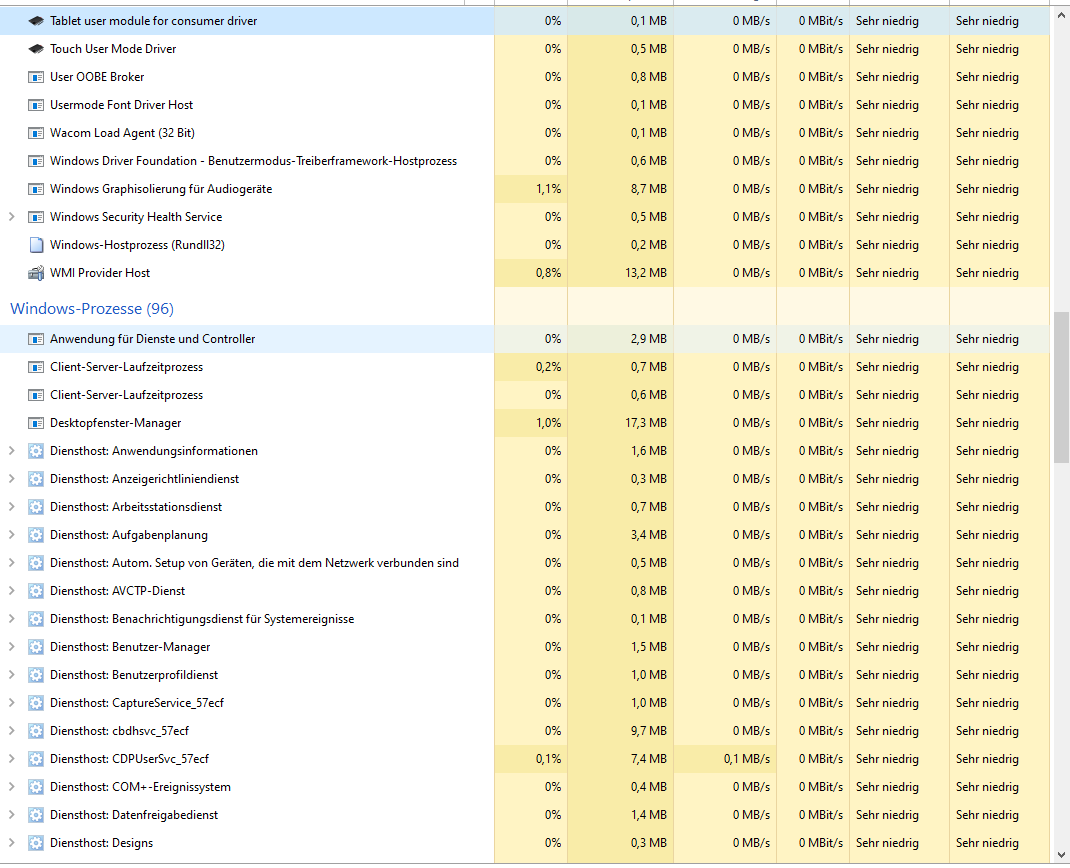Click the gear icon of Diensthost: Benutzer-Manager
This screenshot has height=868, width=1070.
click(x=35, y=647)
